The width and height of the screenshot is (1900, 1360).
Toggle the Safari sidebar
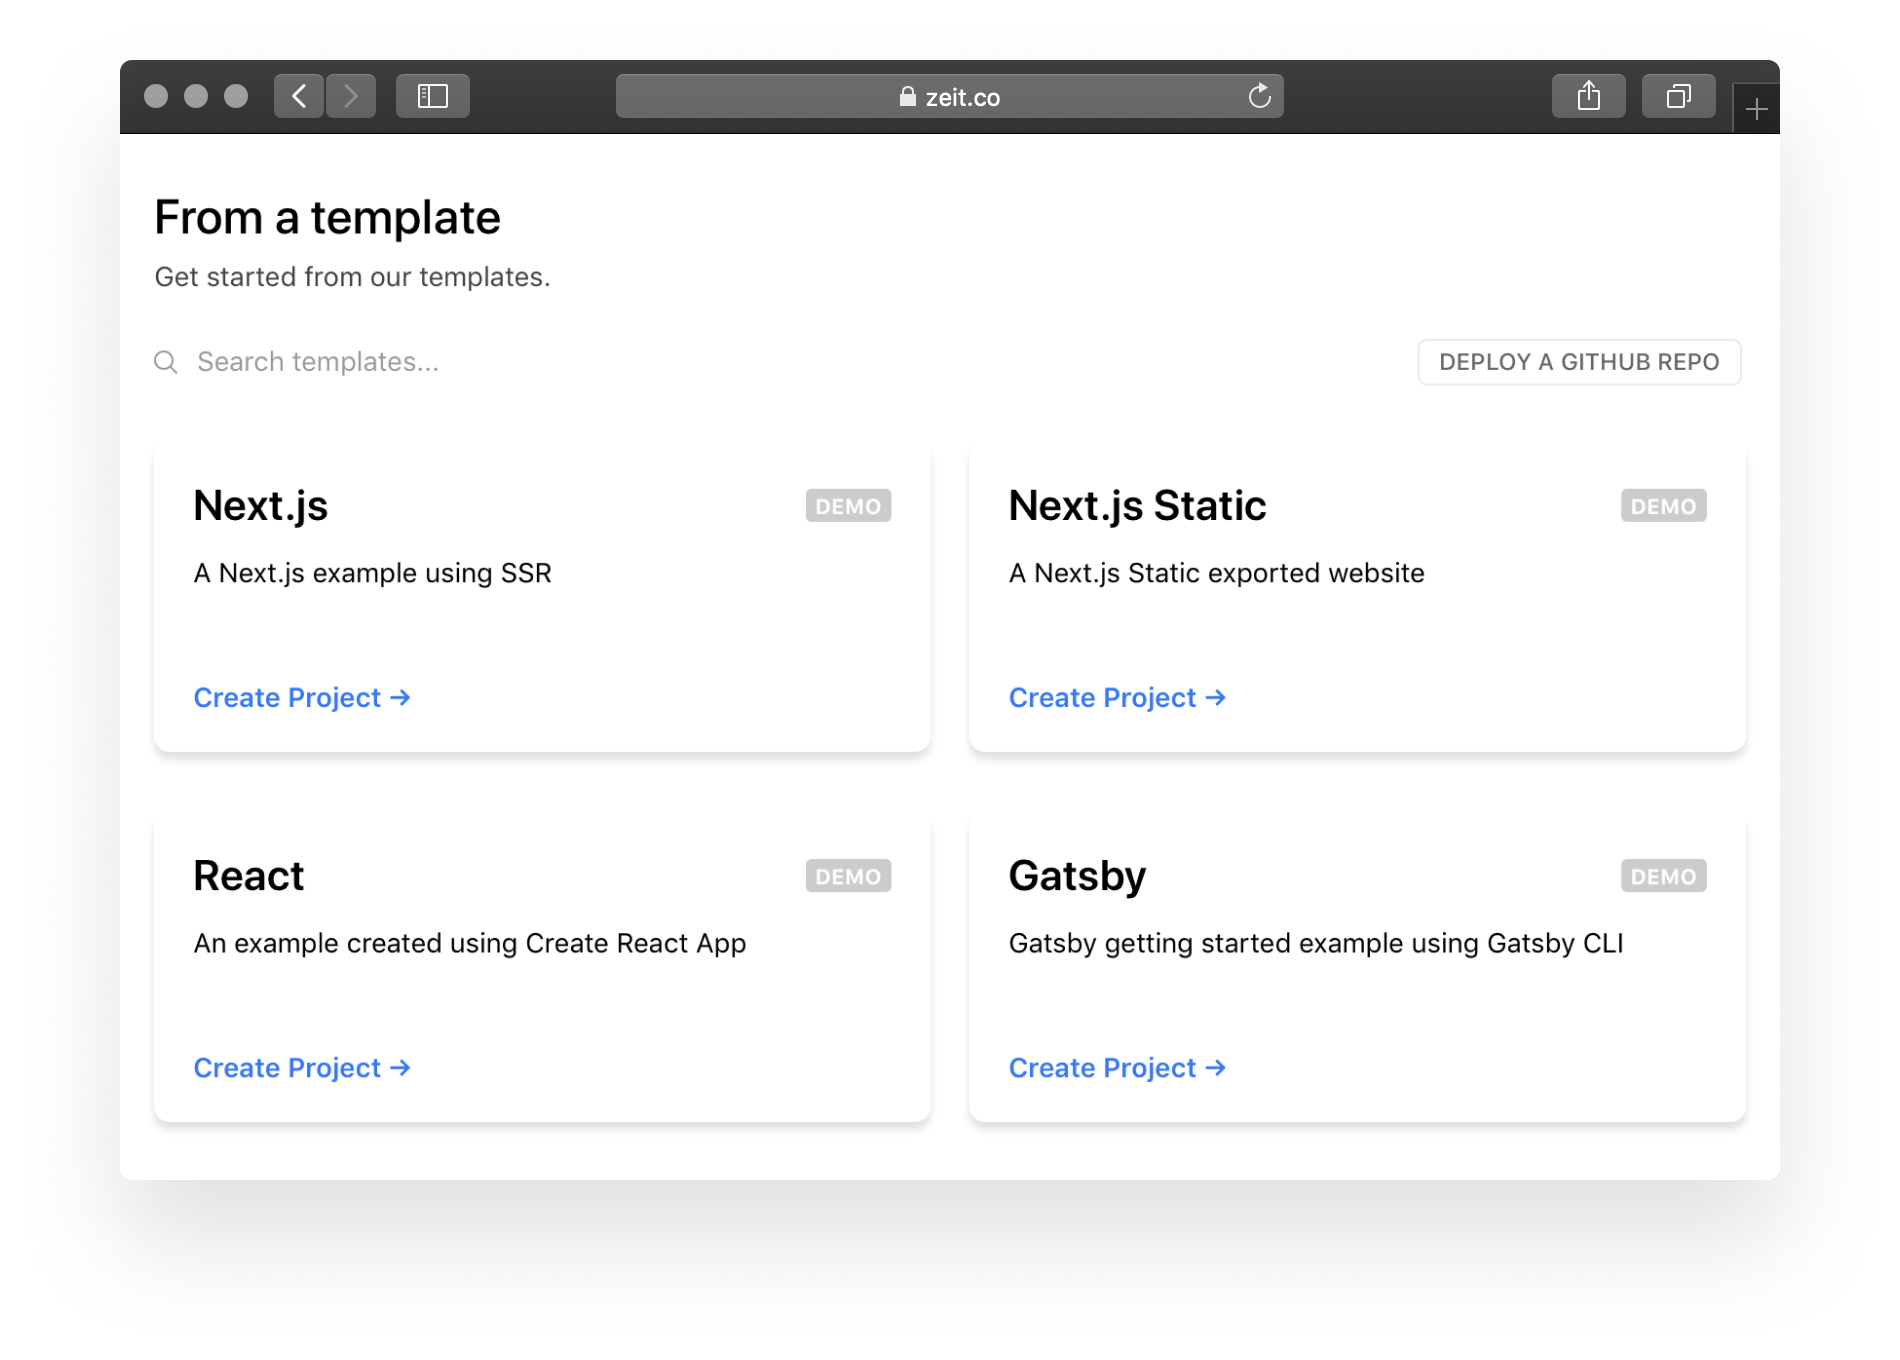coord(433,96)
